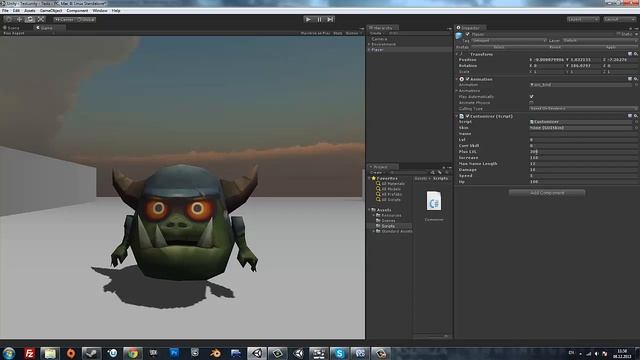Click the prefab Revert button
640x360 pixels.
[x=555, y=47]
